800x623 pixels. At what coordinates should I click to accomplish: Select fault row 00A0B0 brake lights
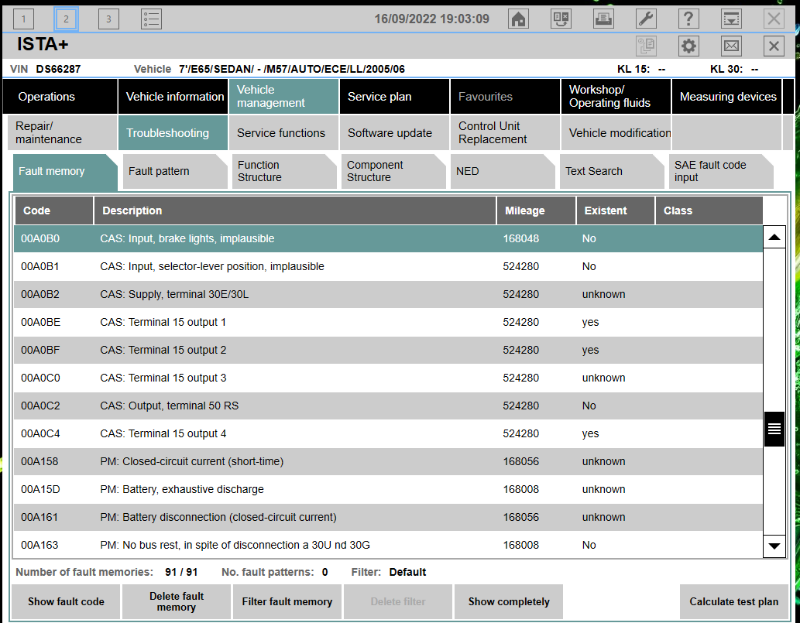[388, 239]
